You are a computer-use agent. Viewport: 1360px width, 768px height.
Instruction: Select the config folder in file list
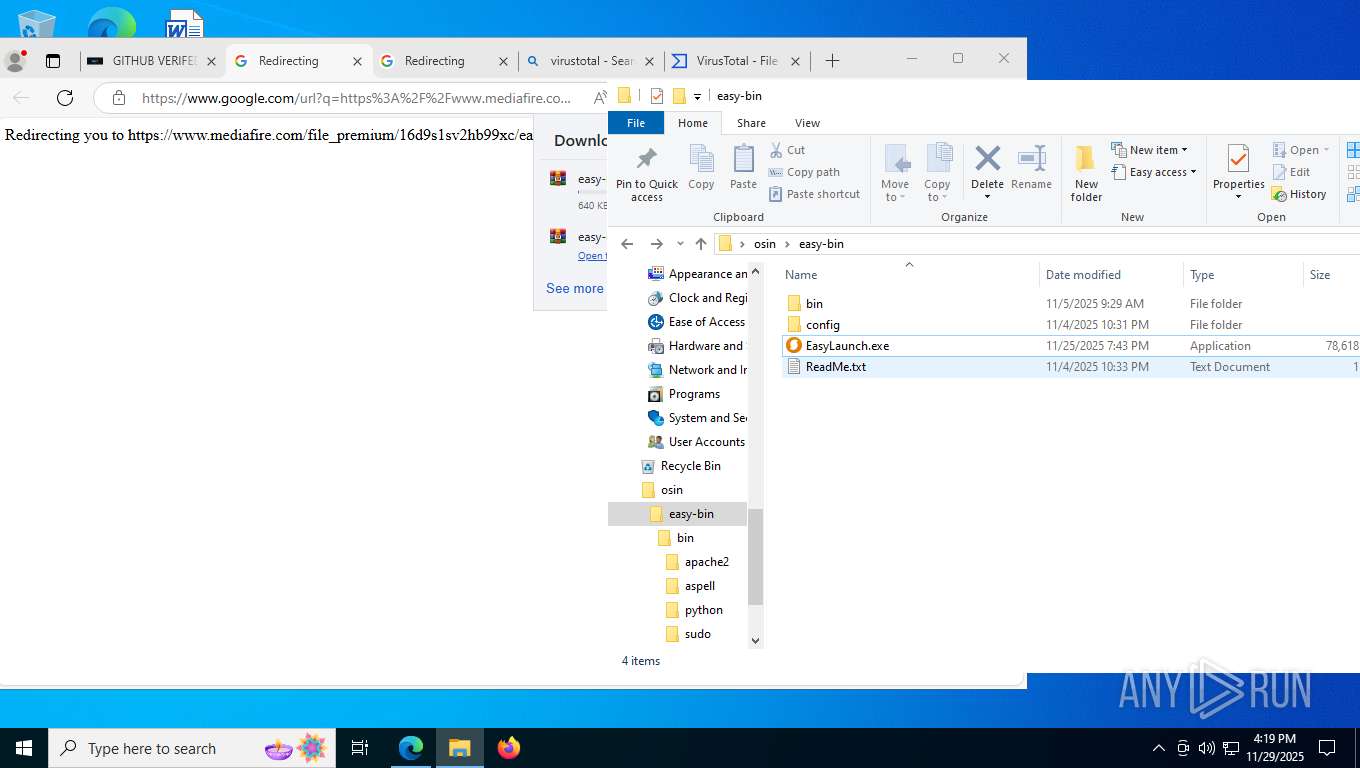click(x=822, y=324)
